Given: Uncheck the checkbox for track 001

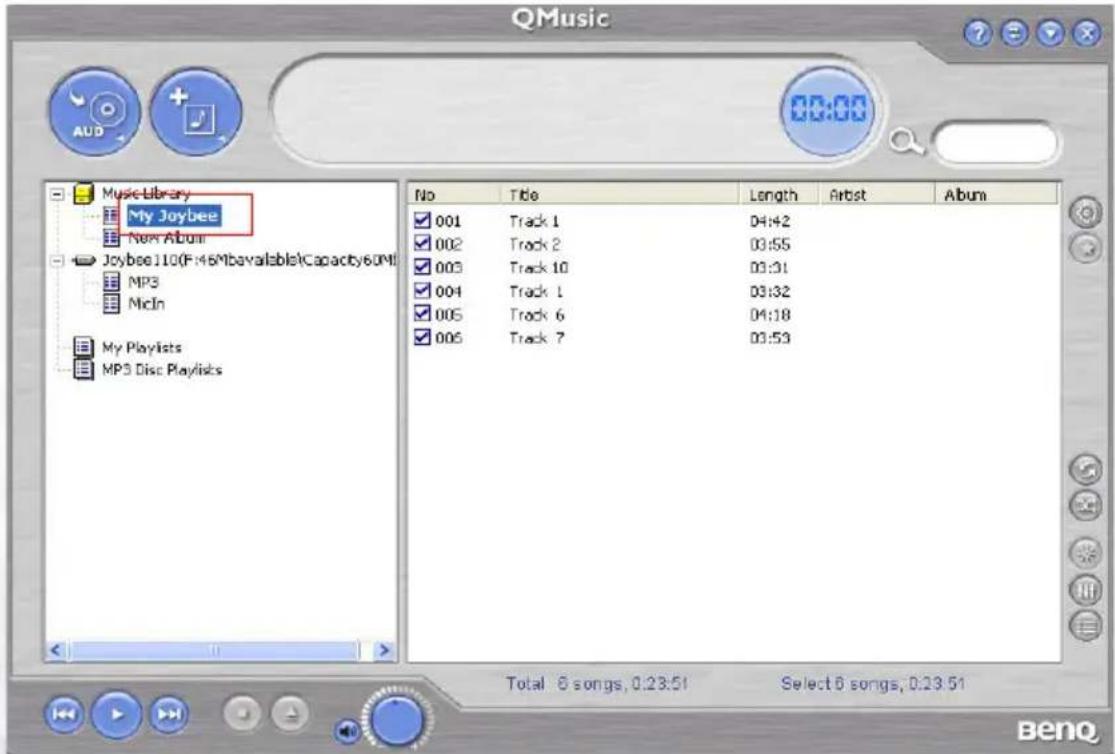Looking at the screenshot, I should pos(422,220).
